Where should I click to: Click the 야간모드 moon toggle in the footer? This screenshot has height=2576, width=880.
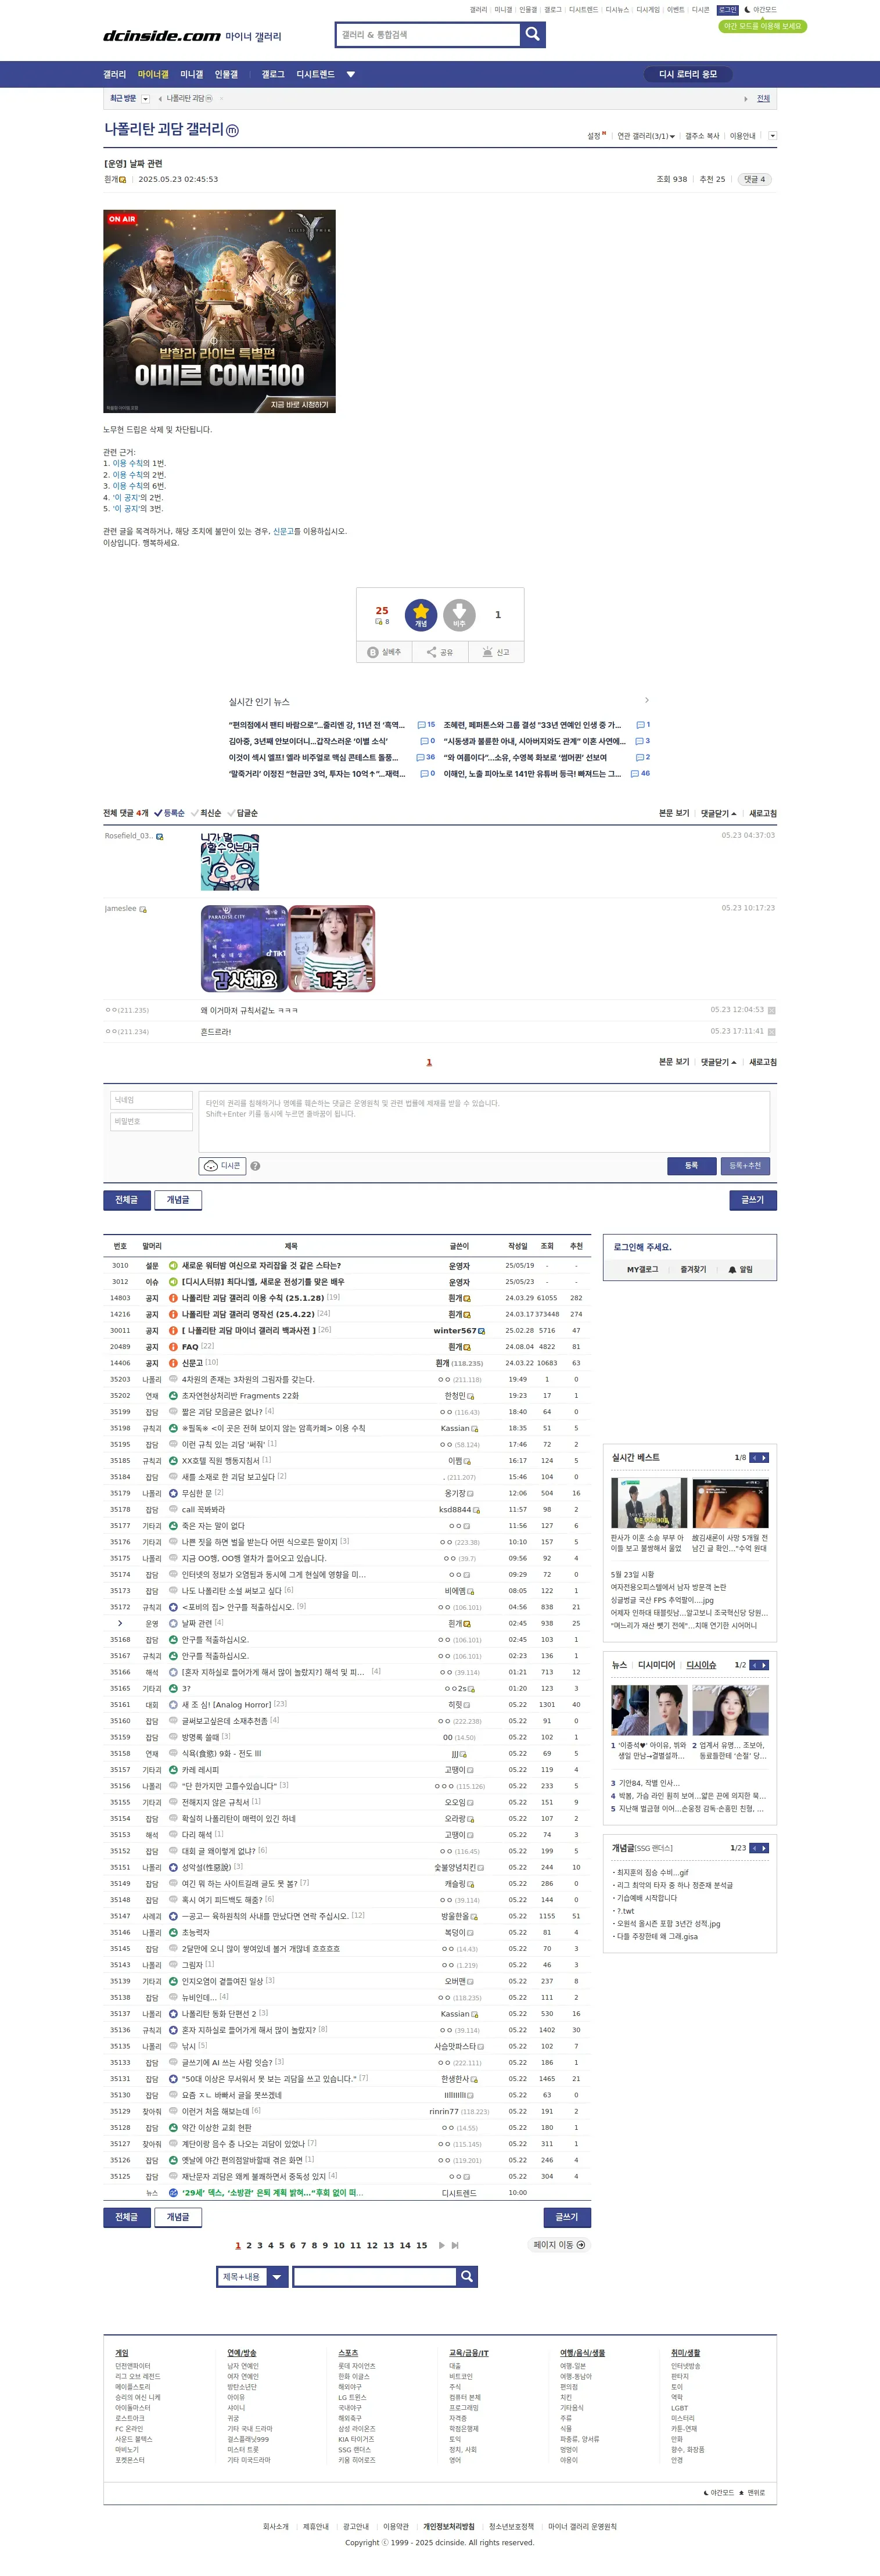718,2493
